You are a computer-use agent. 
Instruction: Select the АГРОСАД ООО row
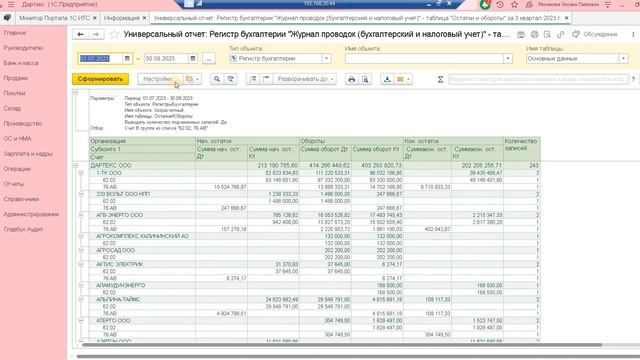[315, 250]
